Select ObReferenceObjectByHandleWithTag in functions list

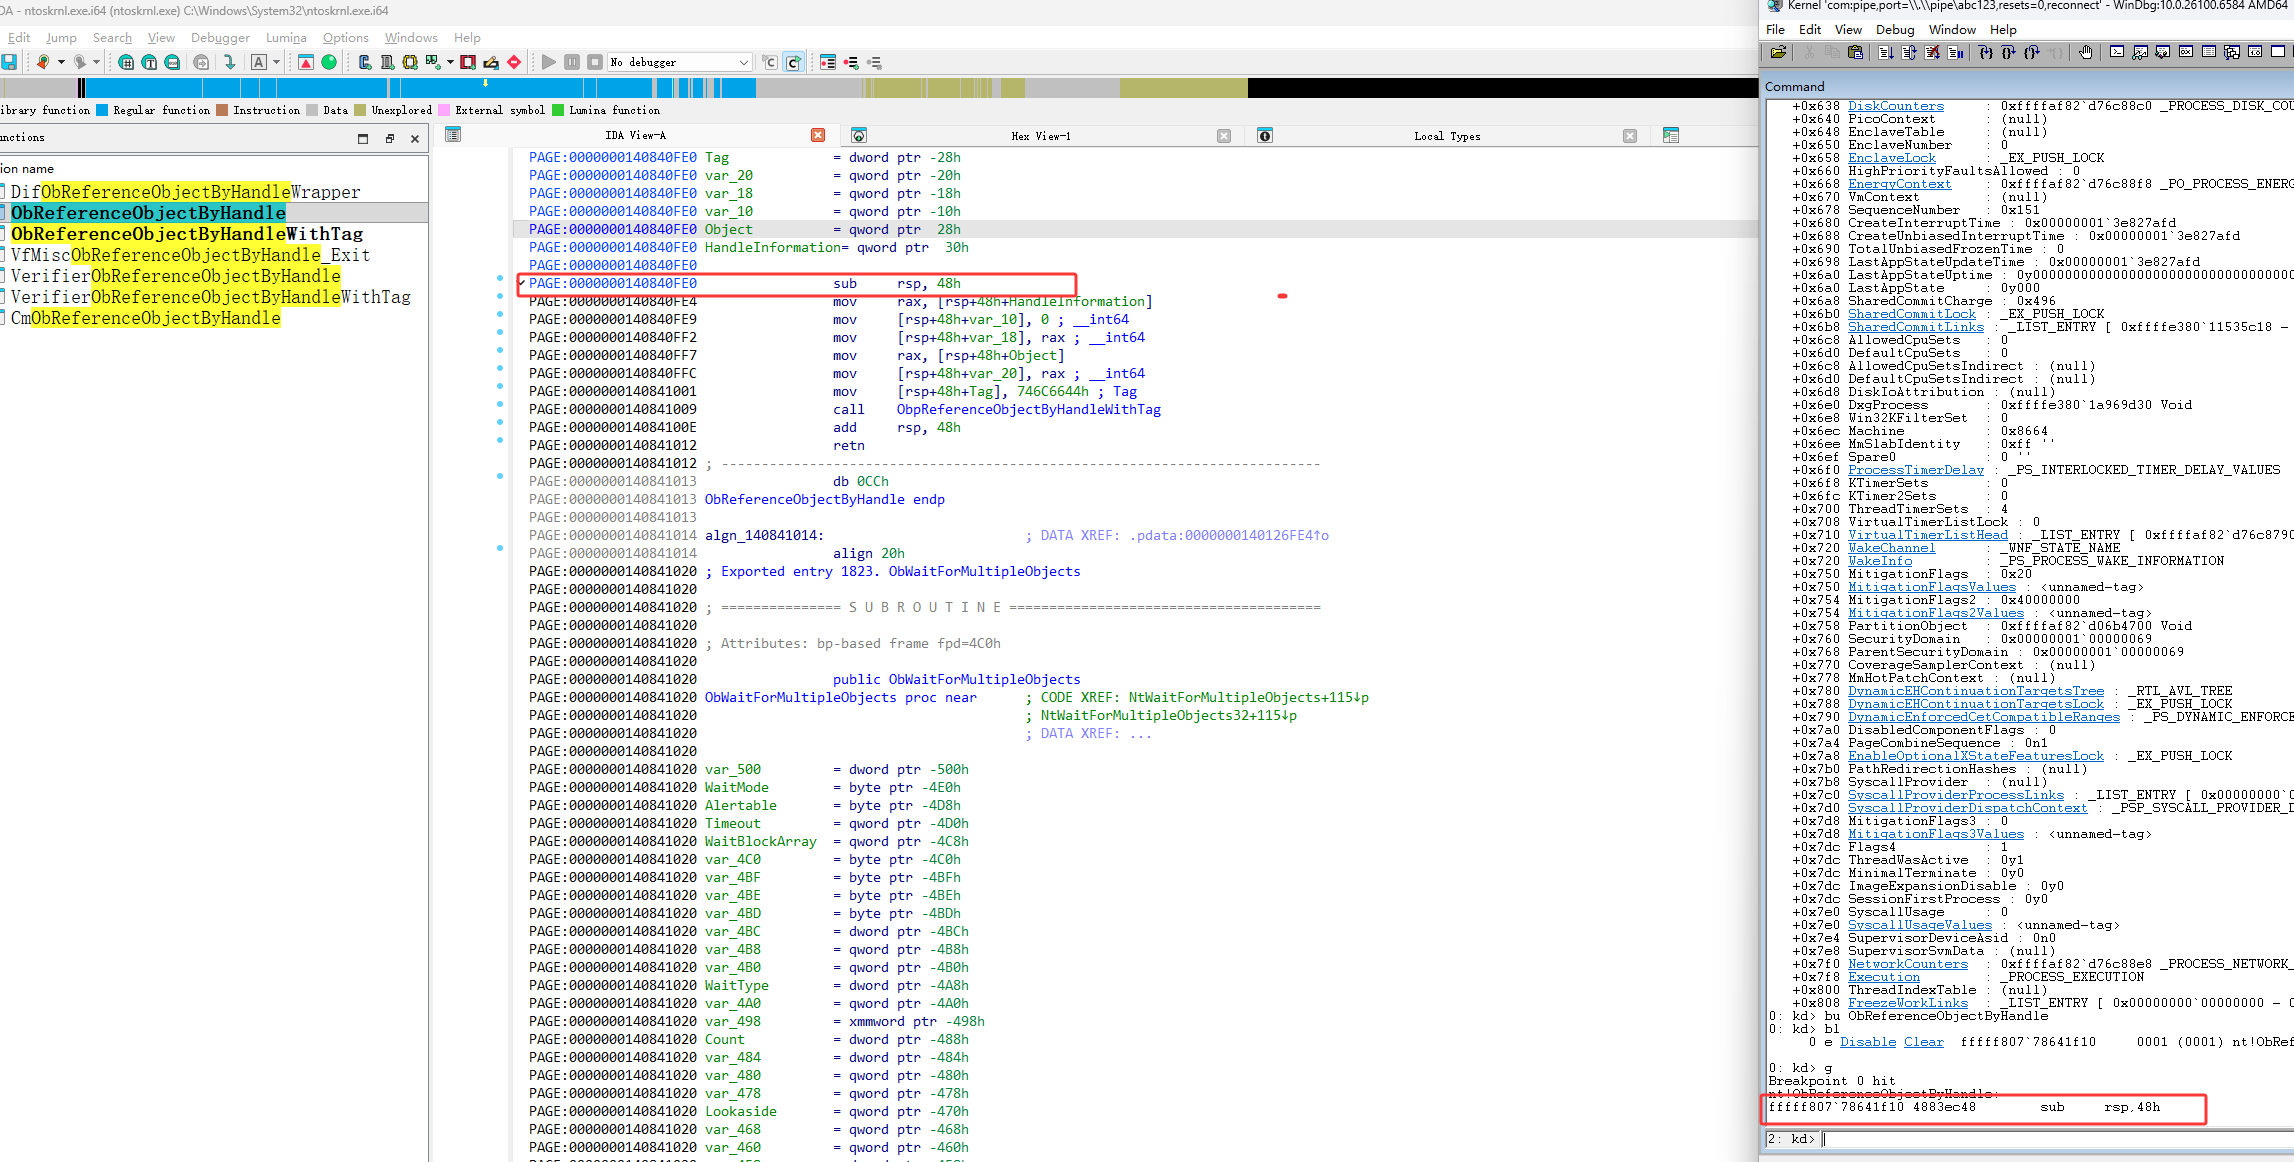(x=187, y=234)
